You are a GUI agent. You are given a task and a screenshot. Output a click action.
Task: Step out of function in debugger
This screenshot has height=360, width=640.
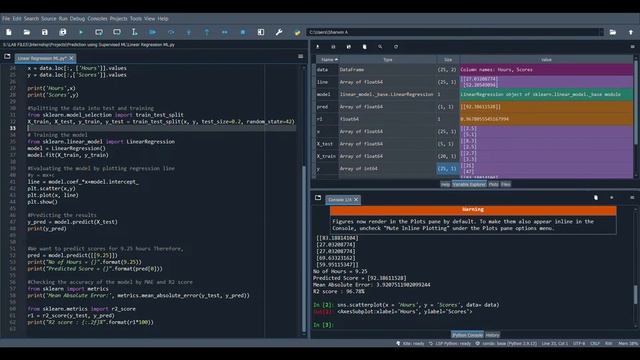coord(207,32)
